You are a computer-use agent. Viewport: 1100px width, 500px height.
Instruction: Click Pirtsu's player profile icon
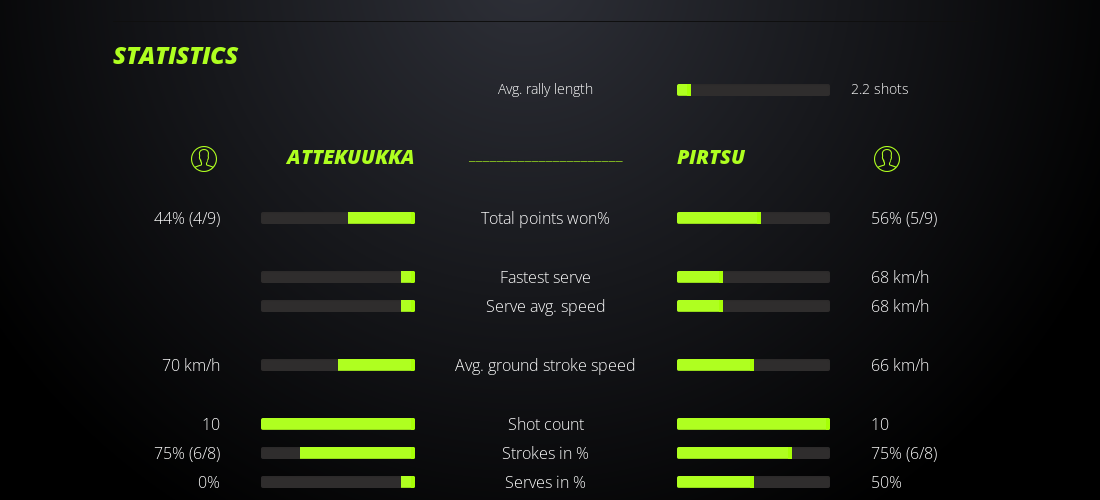pos(887,159)
